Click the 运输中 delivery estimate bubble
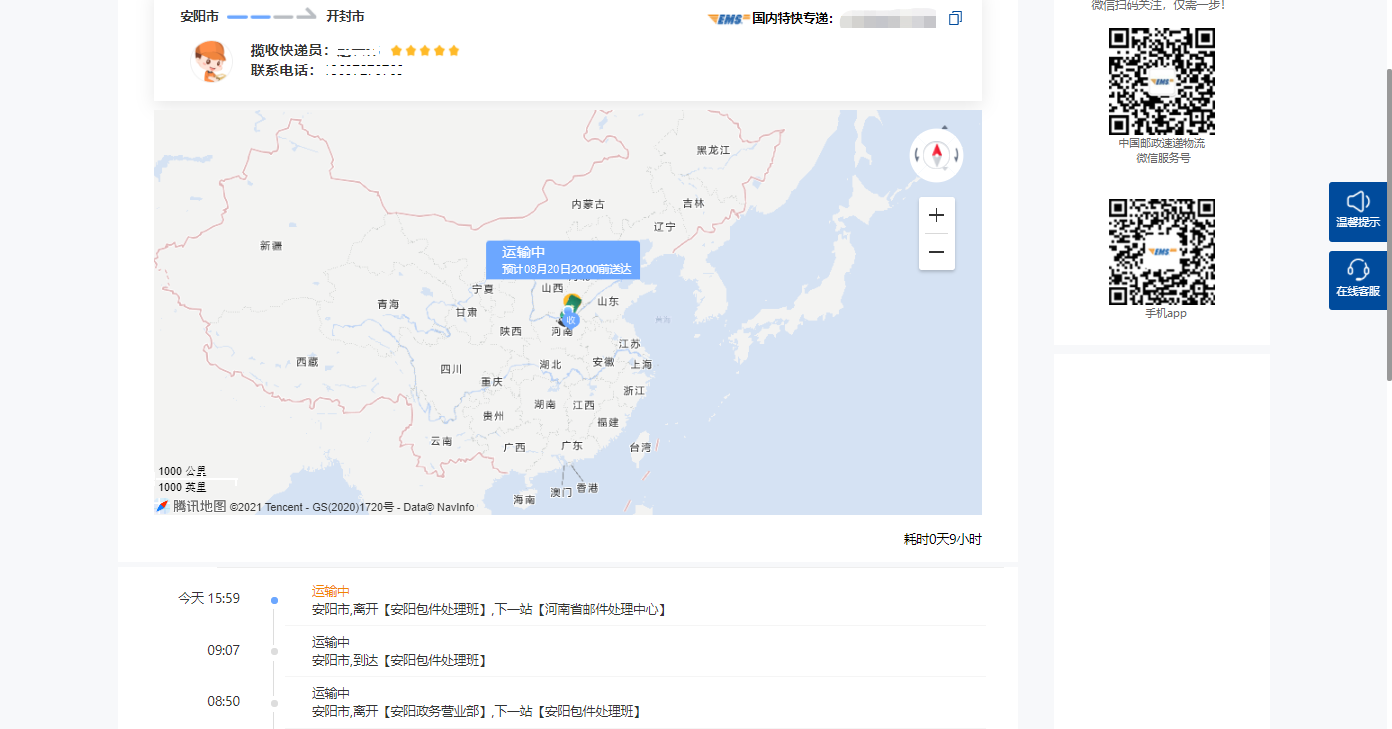This screenshot has height=729, width=1392. (563, 260)
